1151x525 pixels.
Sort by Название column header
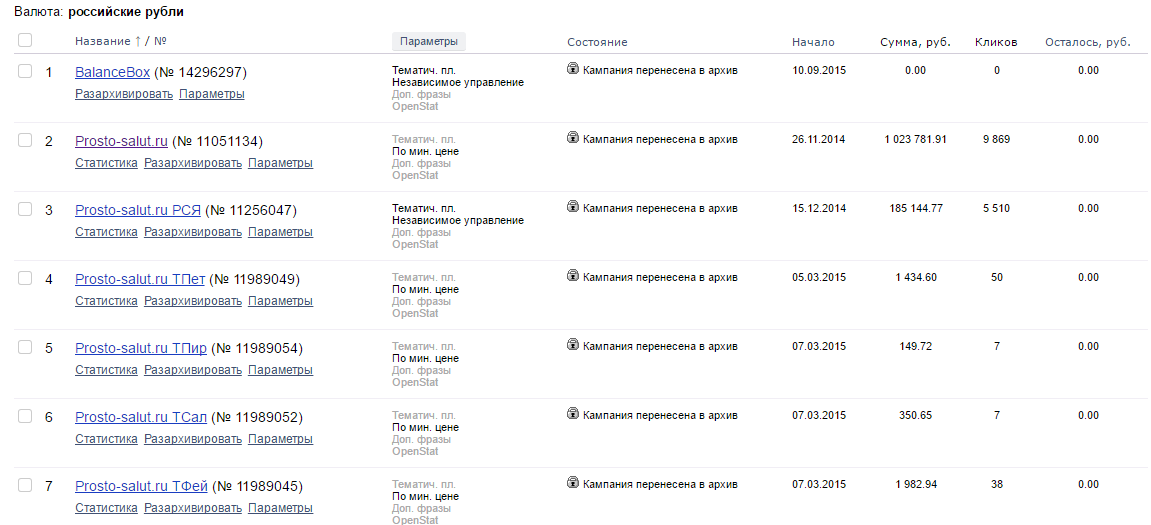point(102,42)
